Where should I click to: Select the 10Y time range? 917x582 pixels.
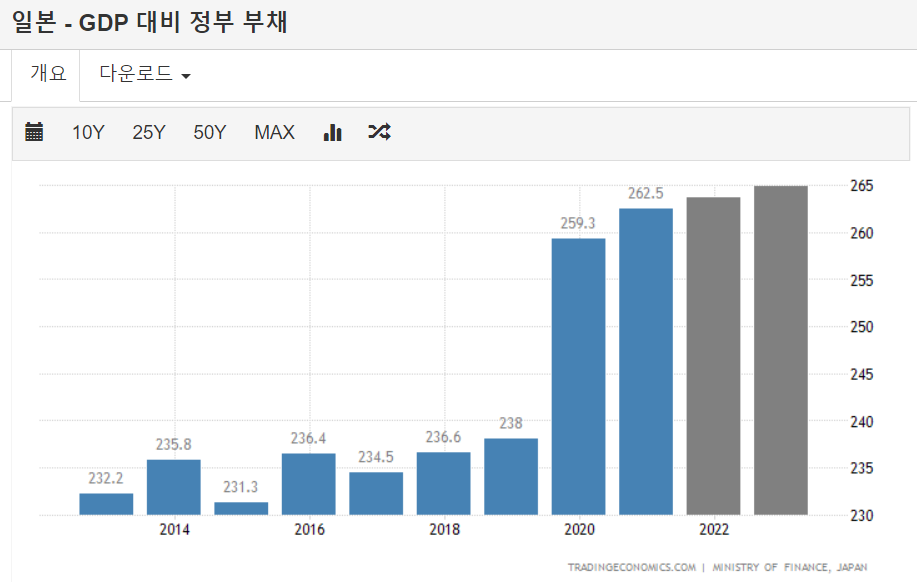88,132
